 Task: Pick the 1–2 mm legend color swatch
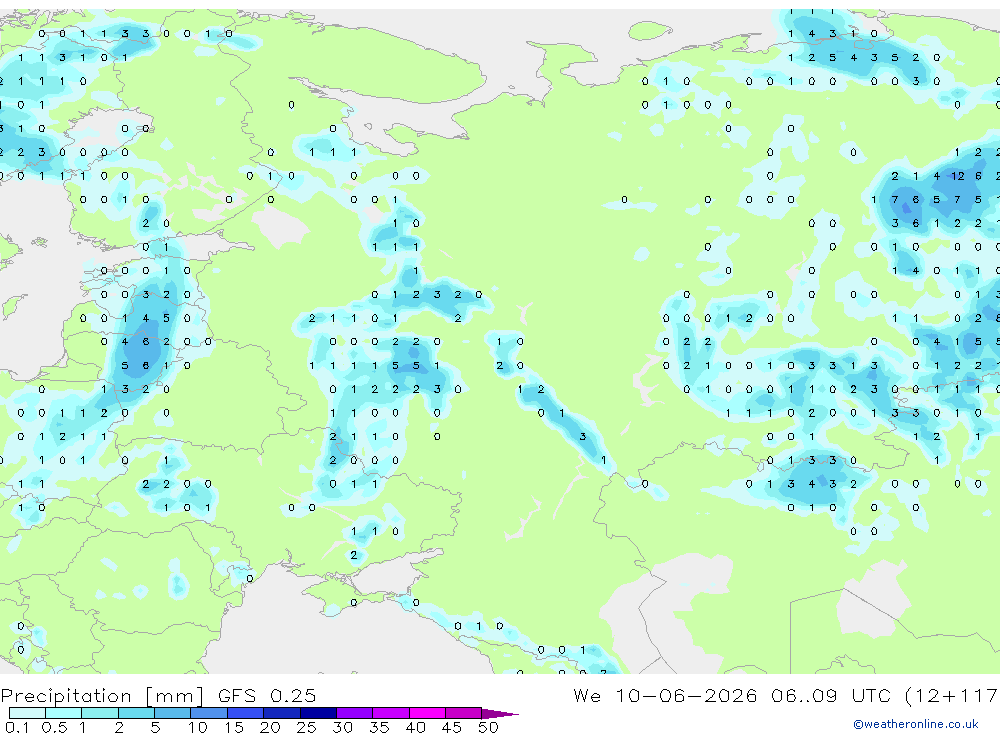click(x=99, y=713)
